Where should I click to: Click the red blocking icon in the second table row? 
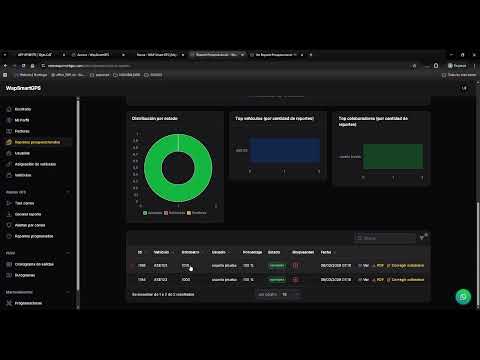[x=296, y=279]
